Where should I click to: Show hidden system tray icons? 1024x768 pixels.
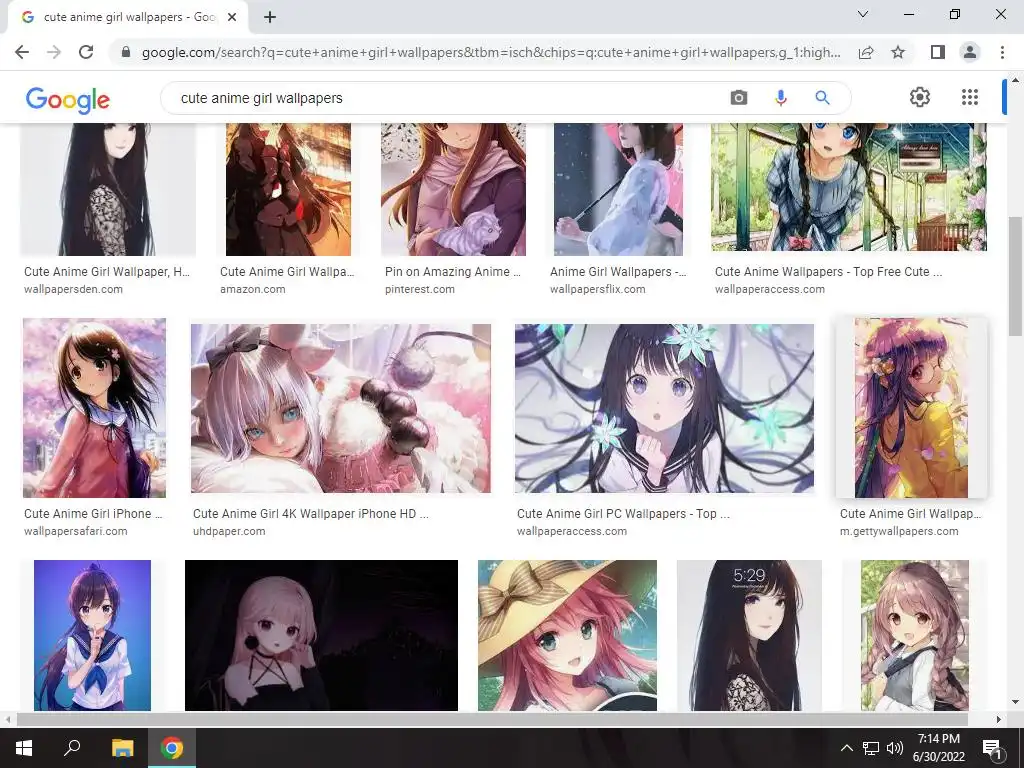(846, 748)
